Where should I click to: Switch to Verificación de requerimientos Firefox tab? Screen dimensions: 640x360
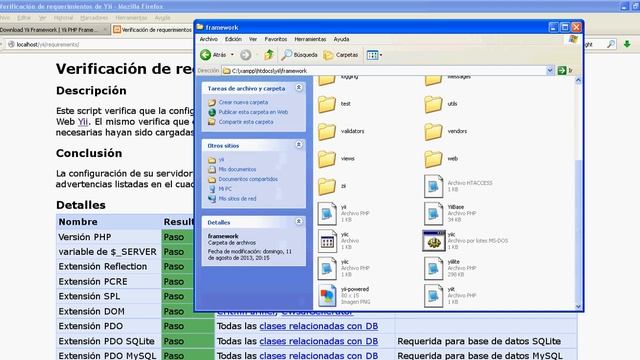[x=152, y=30]
